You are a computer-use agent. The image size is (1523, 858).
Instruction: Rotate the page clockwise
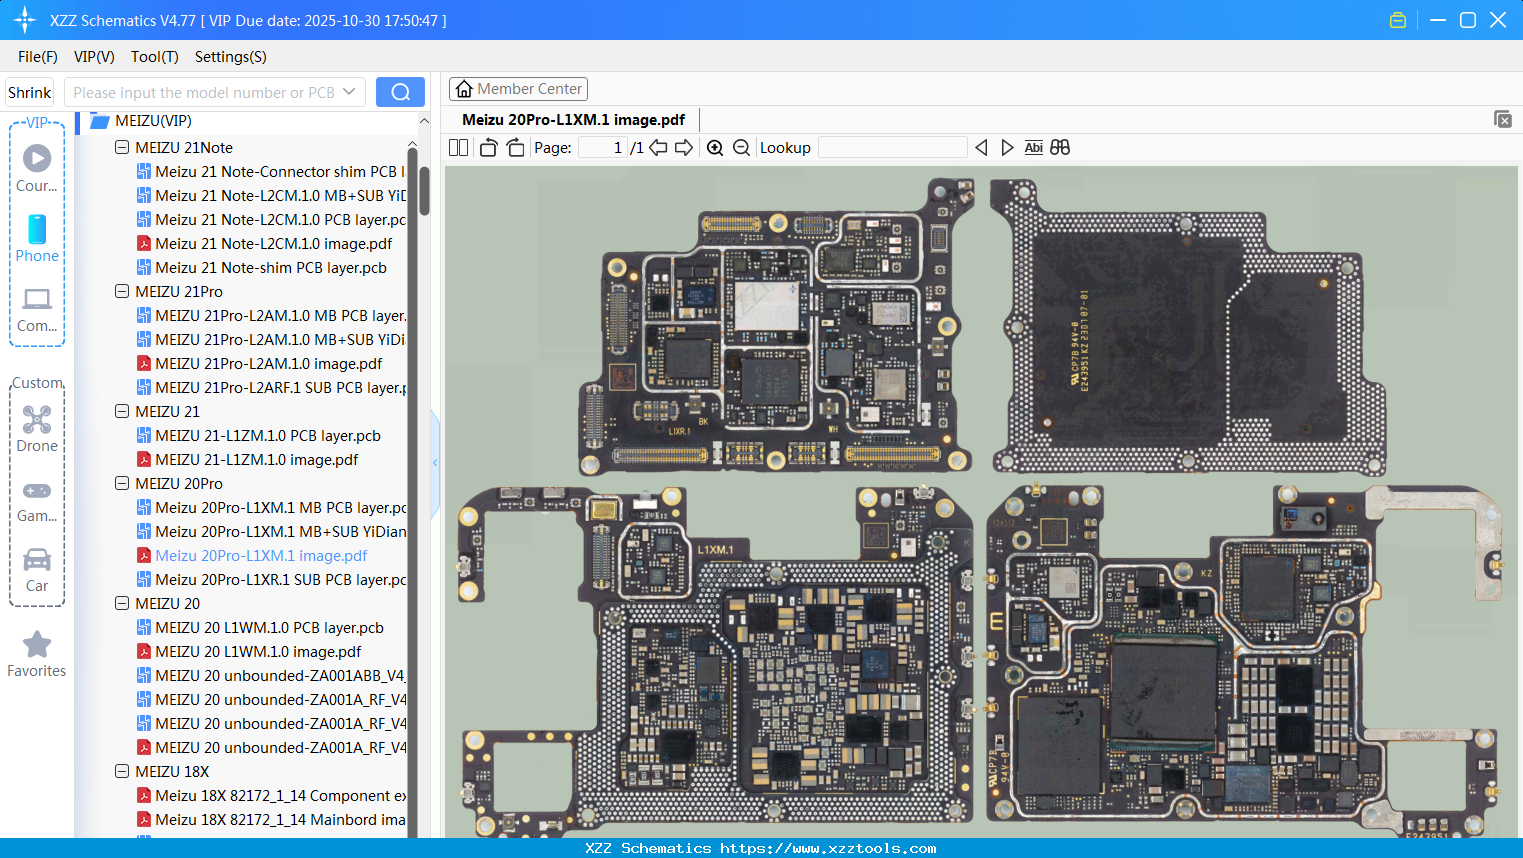pos(515,148)
